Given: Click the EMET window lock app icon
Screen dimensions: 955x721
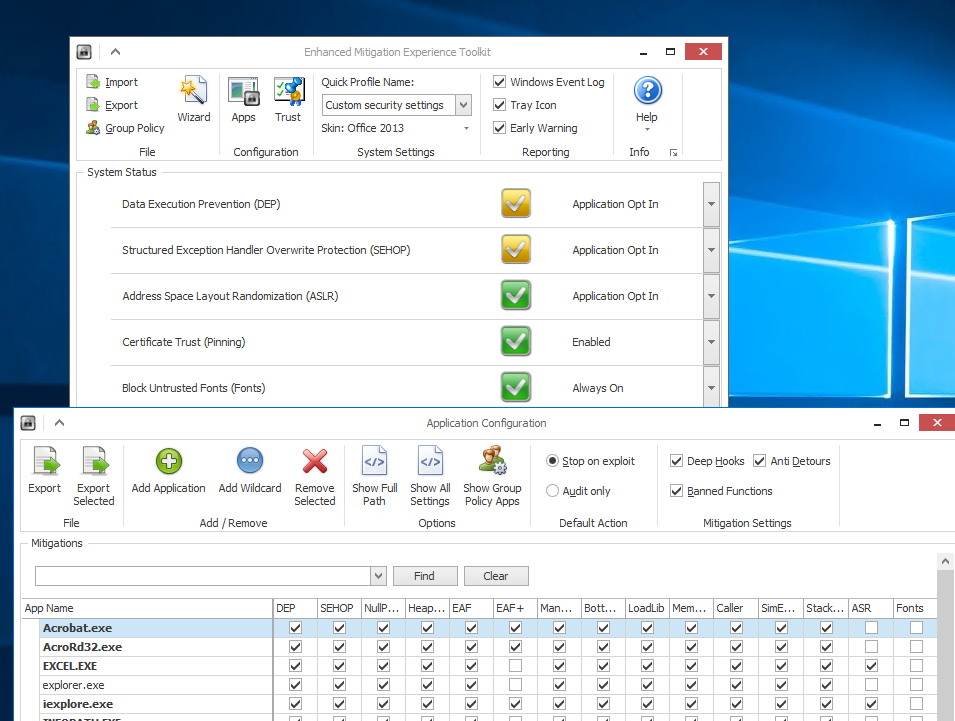Looking at the screenshot, I should pyautogui.click(x=84, y=52).
